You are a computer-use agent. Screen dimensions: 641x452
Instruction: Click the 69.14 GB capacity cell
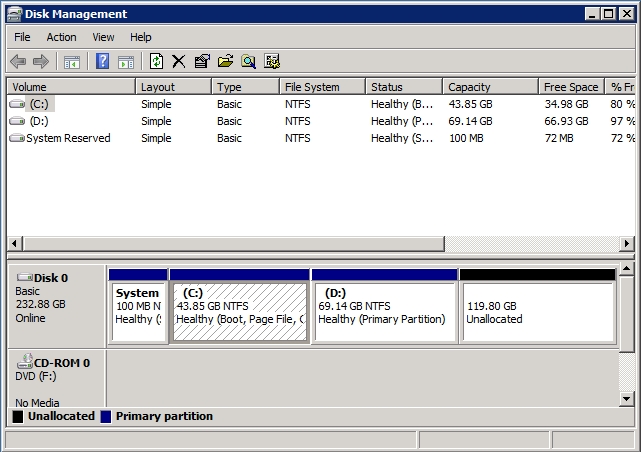471,121
